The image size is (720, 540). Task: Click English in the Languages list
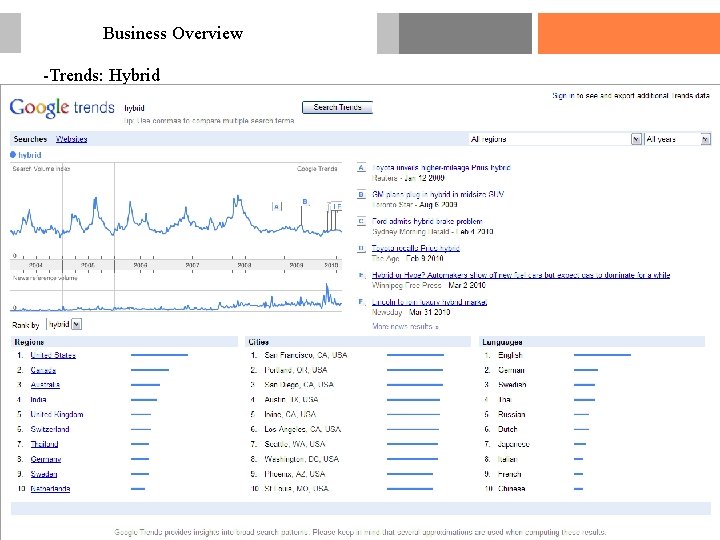tap(510, 355)
